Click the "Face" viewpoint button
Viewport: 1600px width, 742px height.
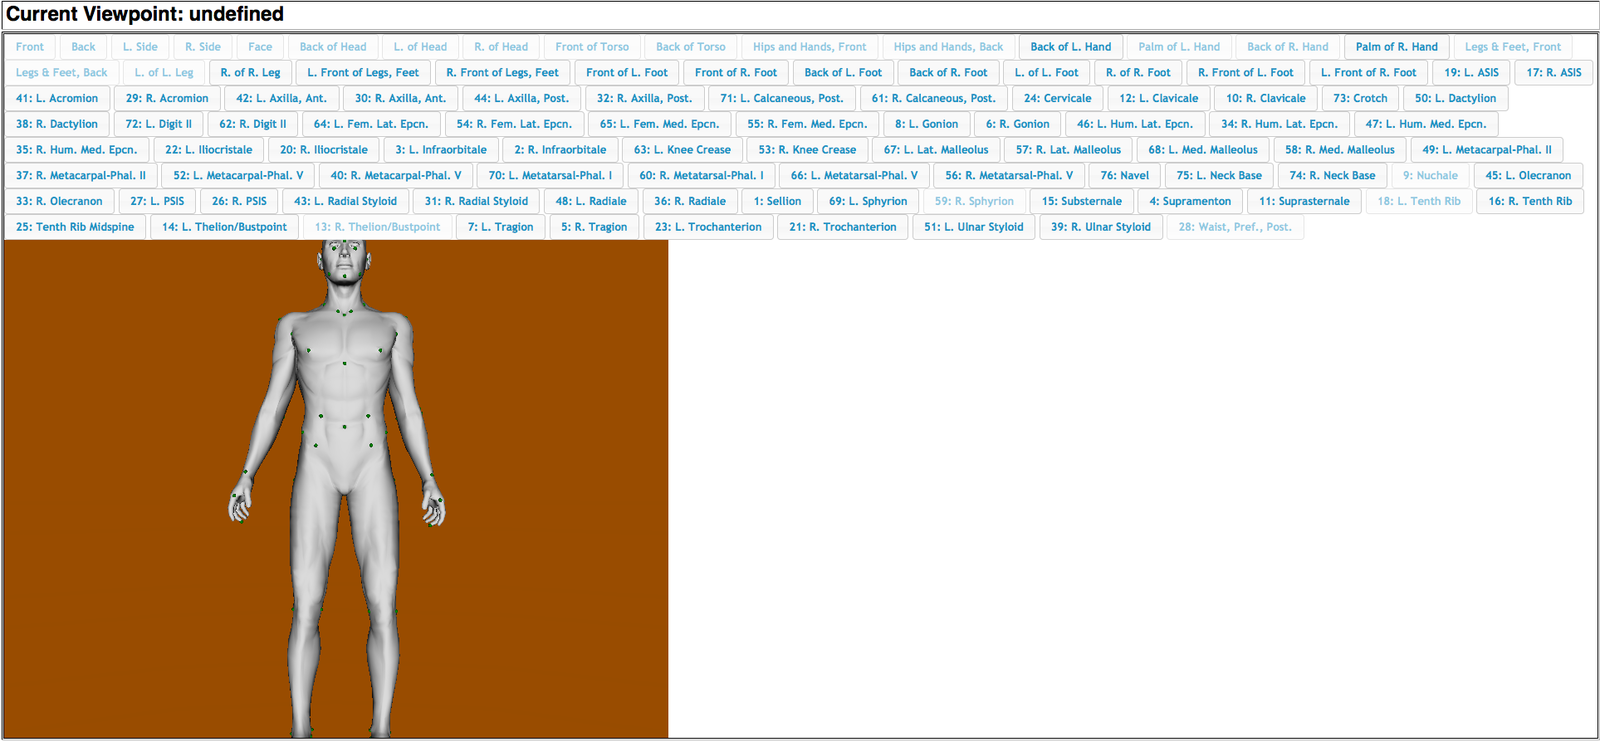tap(260, 47)
